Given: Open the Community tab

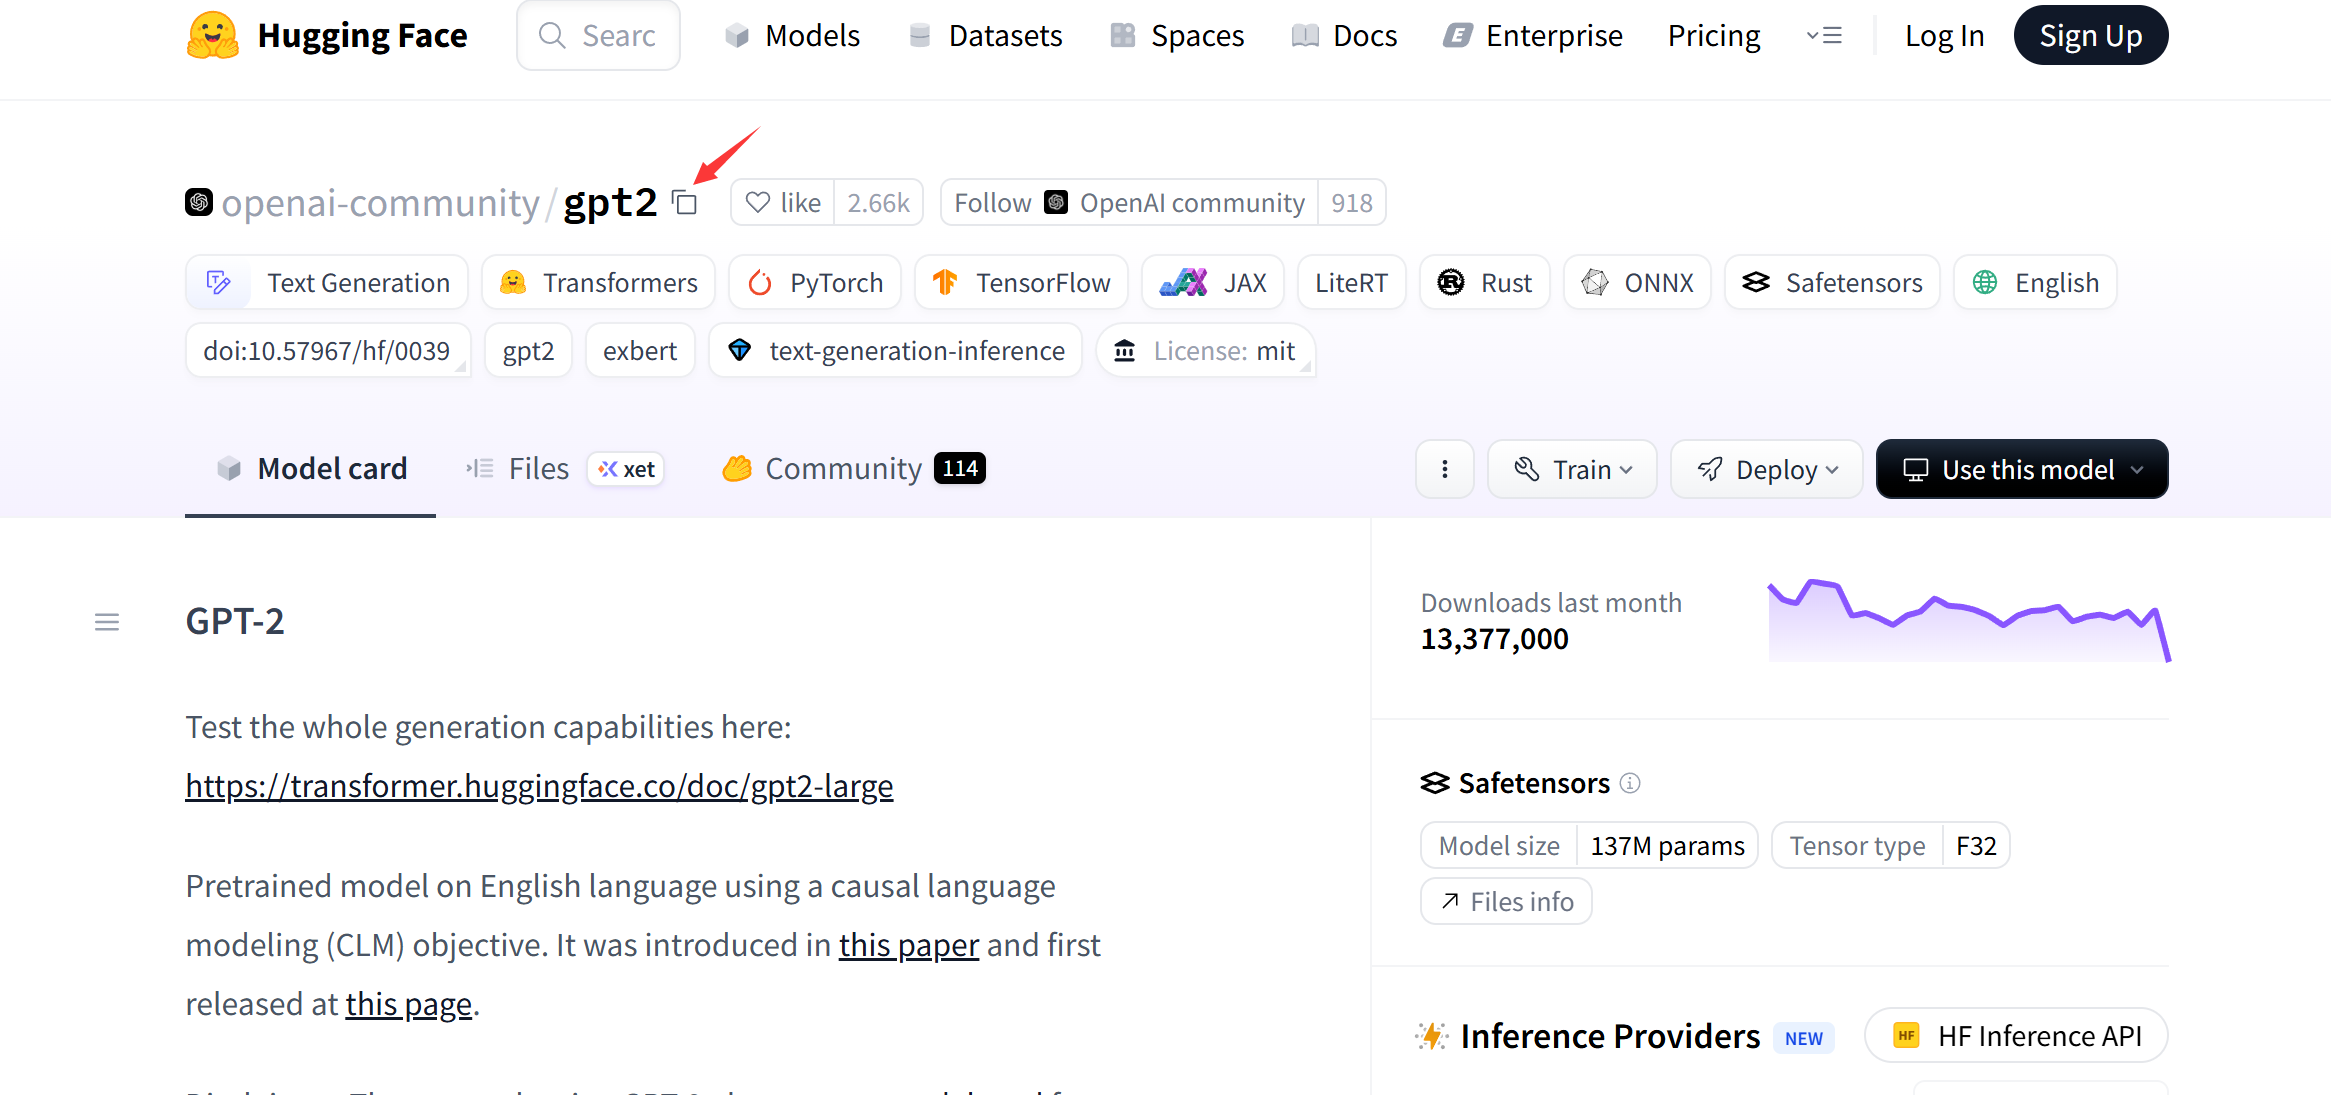Looking at the screenshot, I should (842, 469).
